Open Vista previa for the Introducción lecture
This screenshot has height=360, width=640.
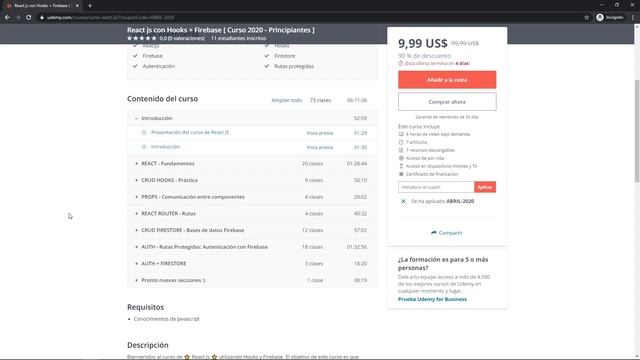coord(320,147)
